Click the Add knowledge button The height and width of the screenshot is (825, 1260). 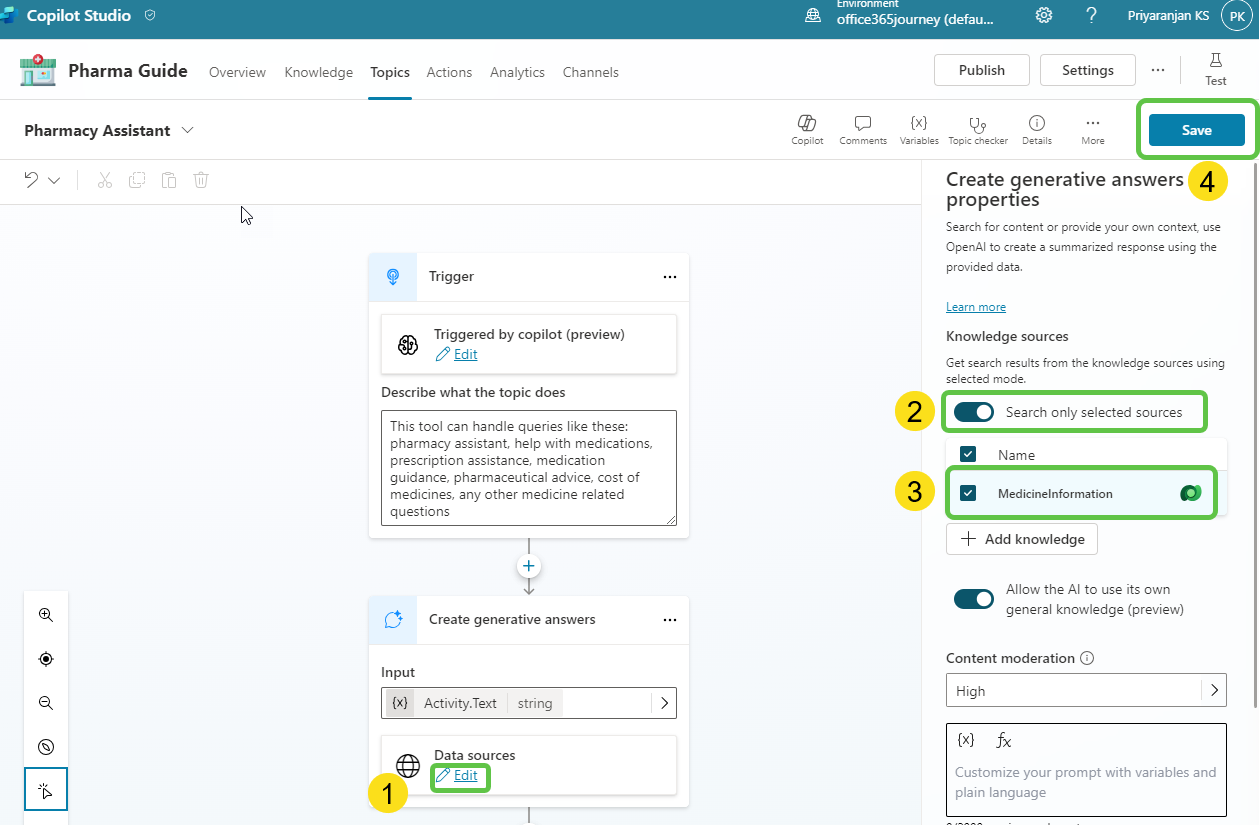click(1021, 539)
